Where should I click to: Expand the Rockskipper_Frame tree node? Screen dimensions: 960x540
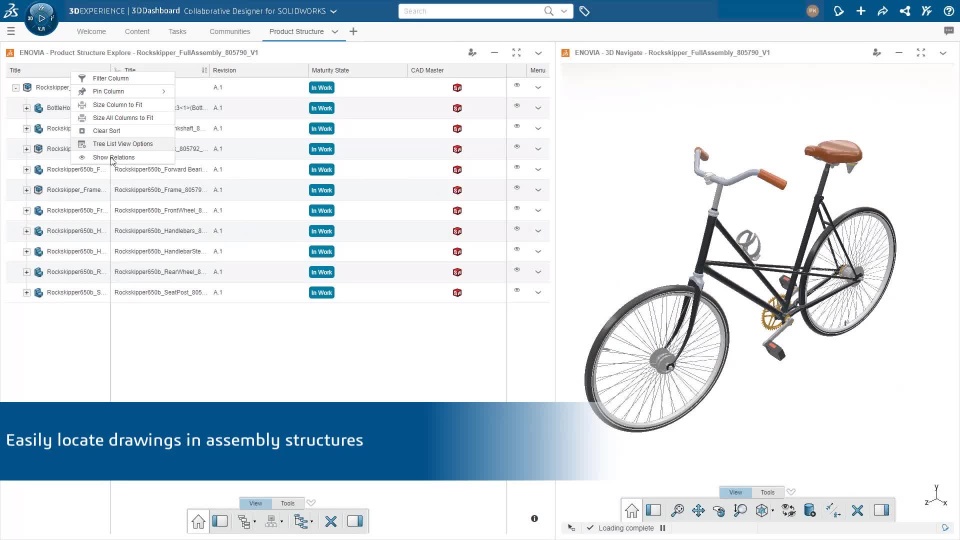pyautogui.click(x=26, y=190)
